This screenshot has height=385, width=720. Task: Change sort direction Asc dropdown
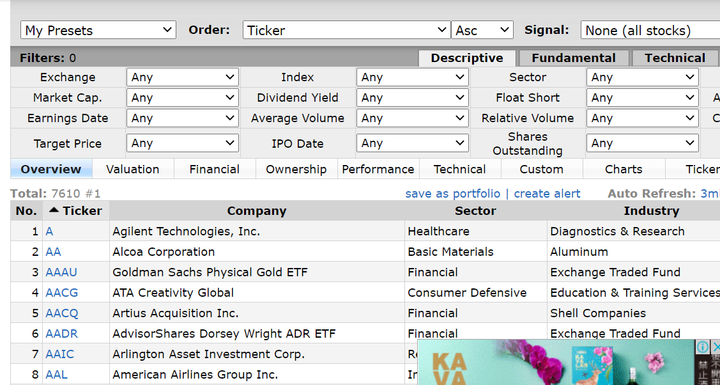482,30
